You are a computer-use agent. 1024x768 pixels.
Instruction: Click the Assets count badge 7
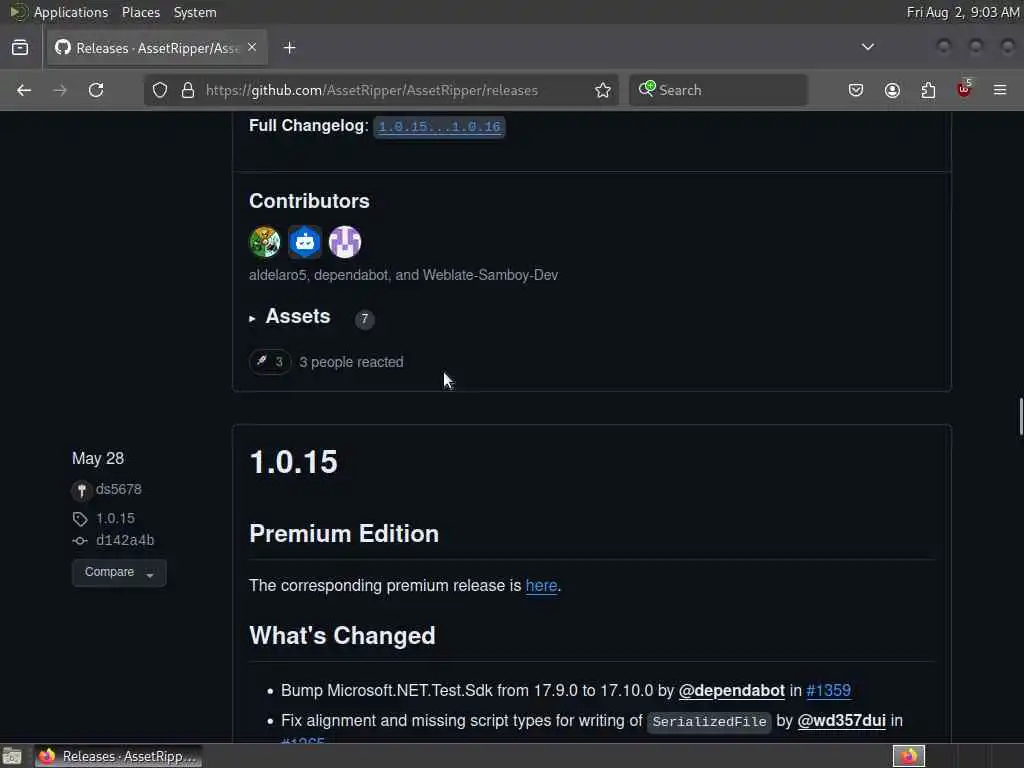(x=364, y=319)
